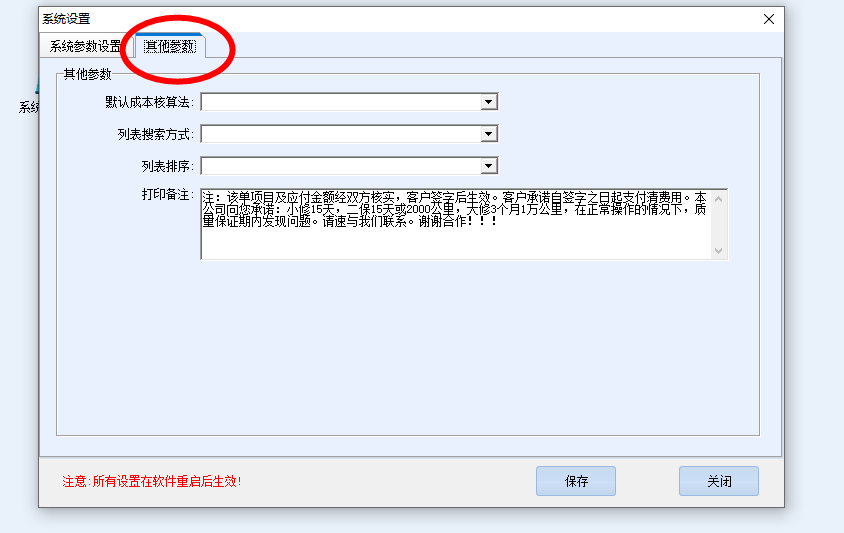Screen dimensions: 844x533
Task: Click the 打印备注 scrollbar up arrow
Action: tap(719, 199)
